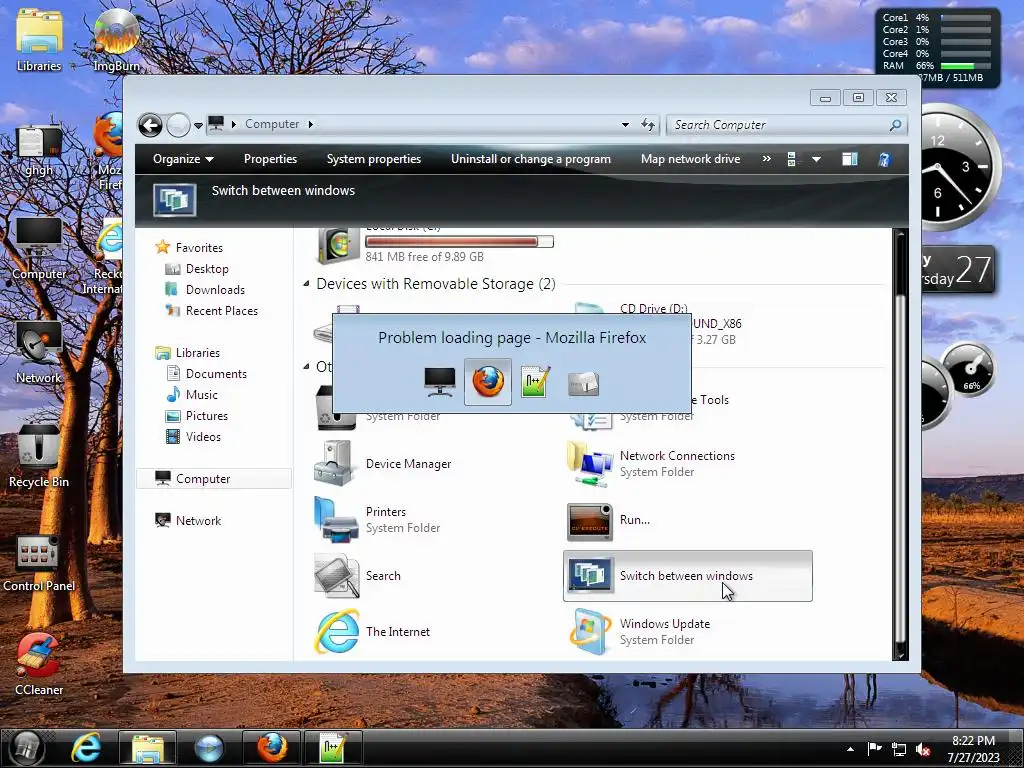Click the Start orb on taskbar
Viewport: 1024px width, 768px height.
[26, 748]
